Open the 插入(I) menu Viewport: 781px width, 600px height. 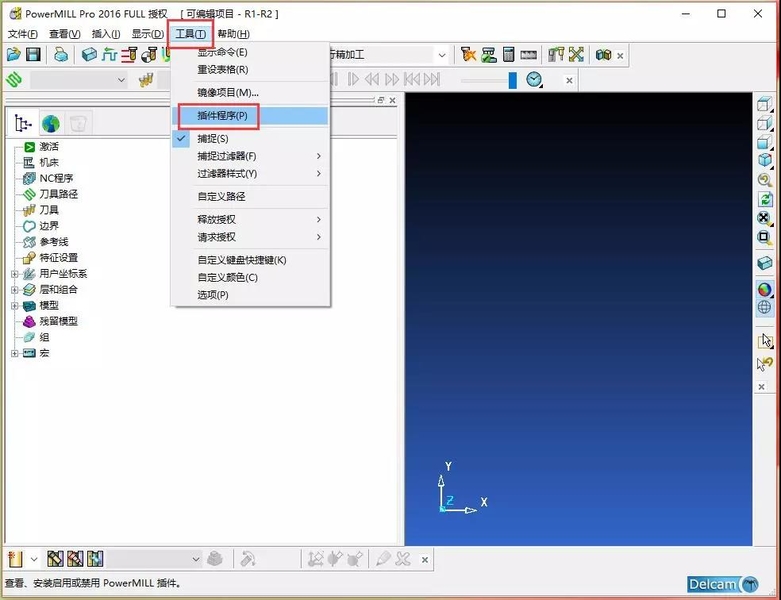[106, 34]
